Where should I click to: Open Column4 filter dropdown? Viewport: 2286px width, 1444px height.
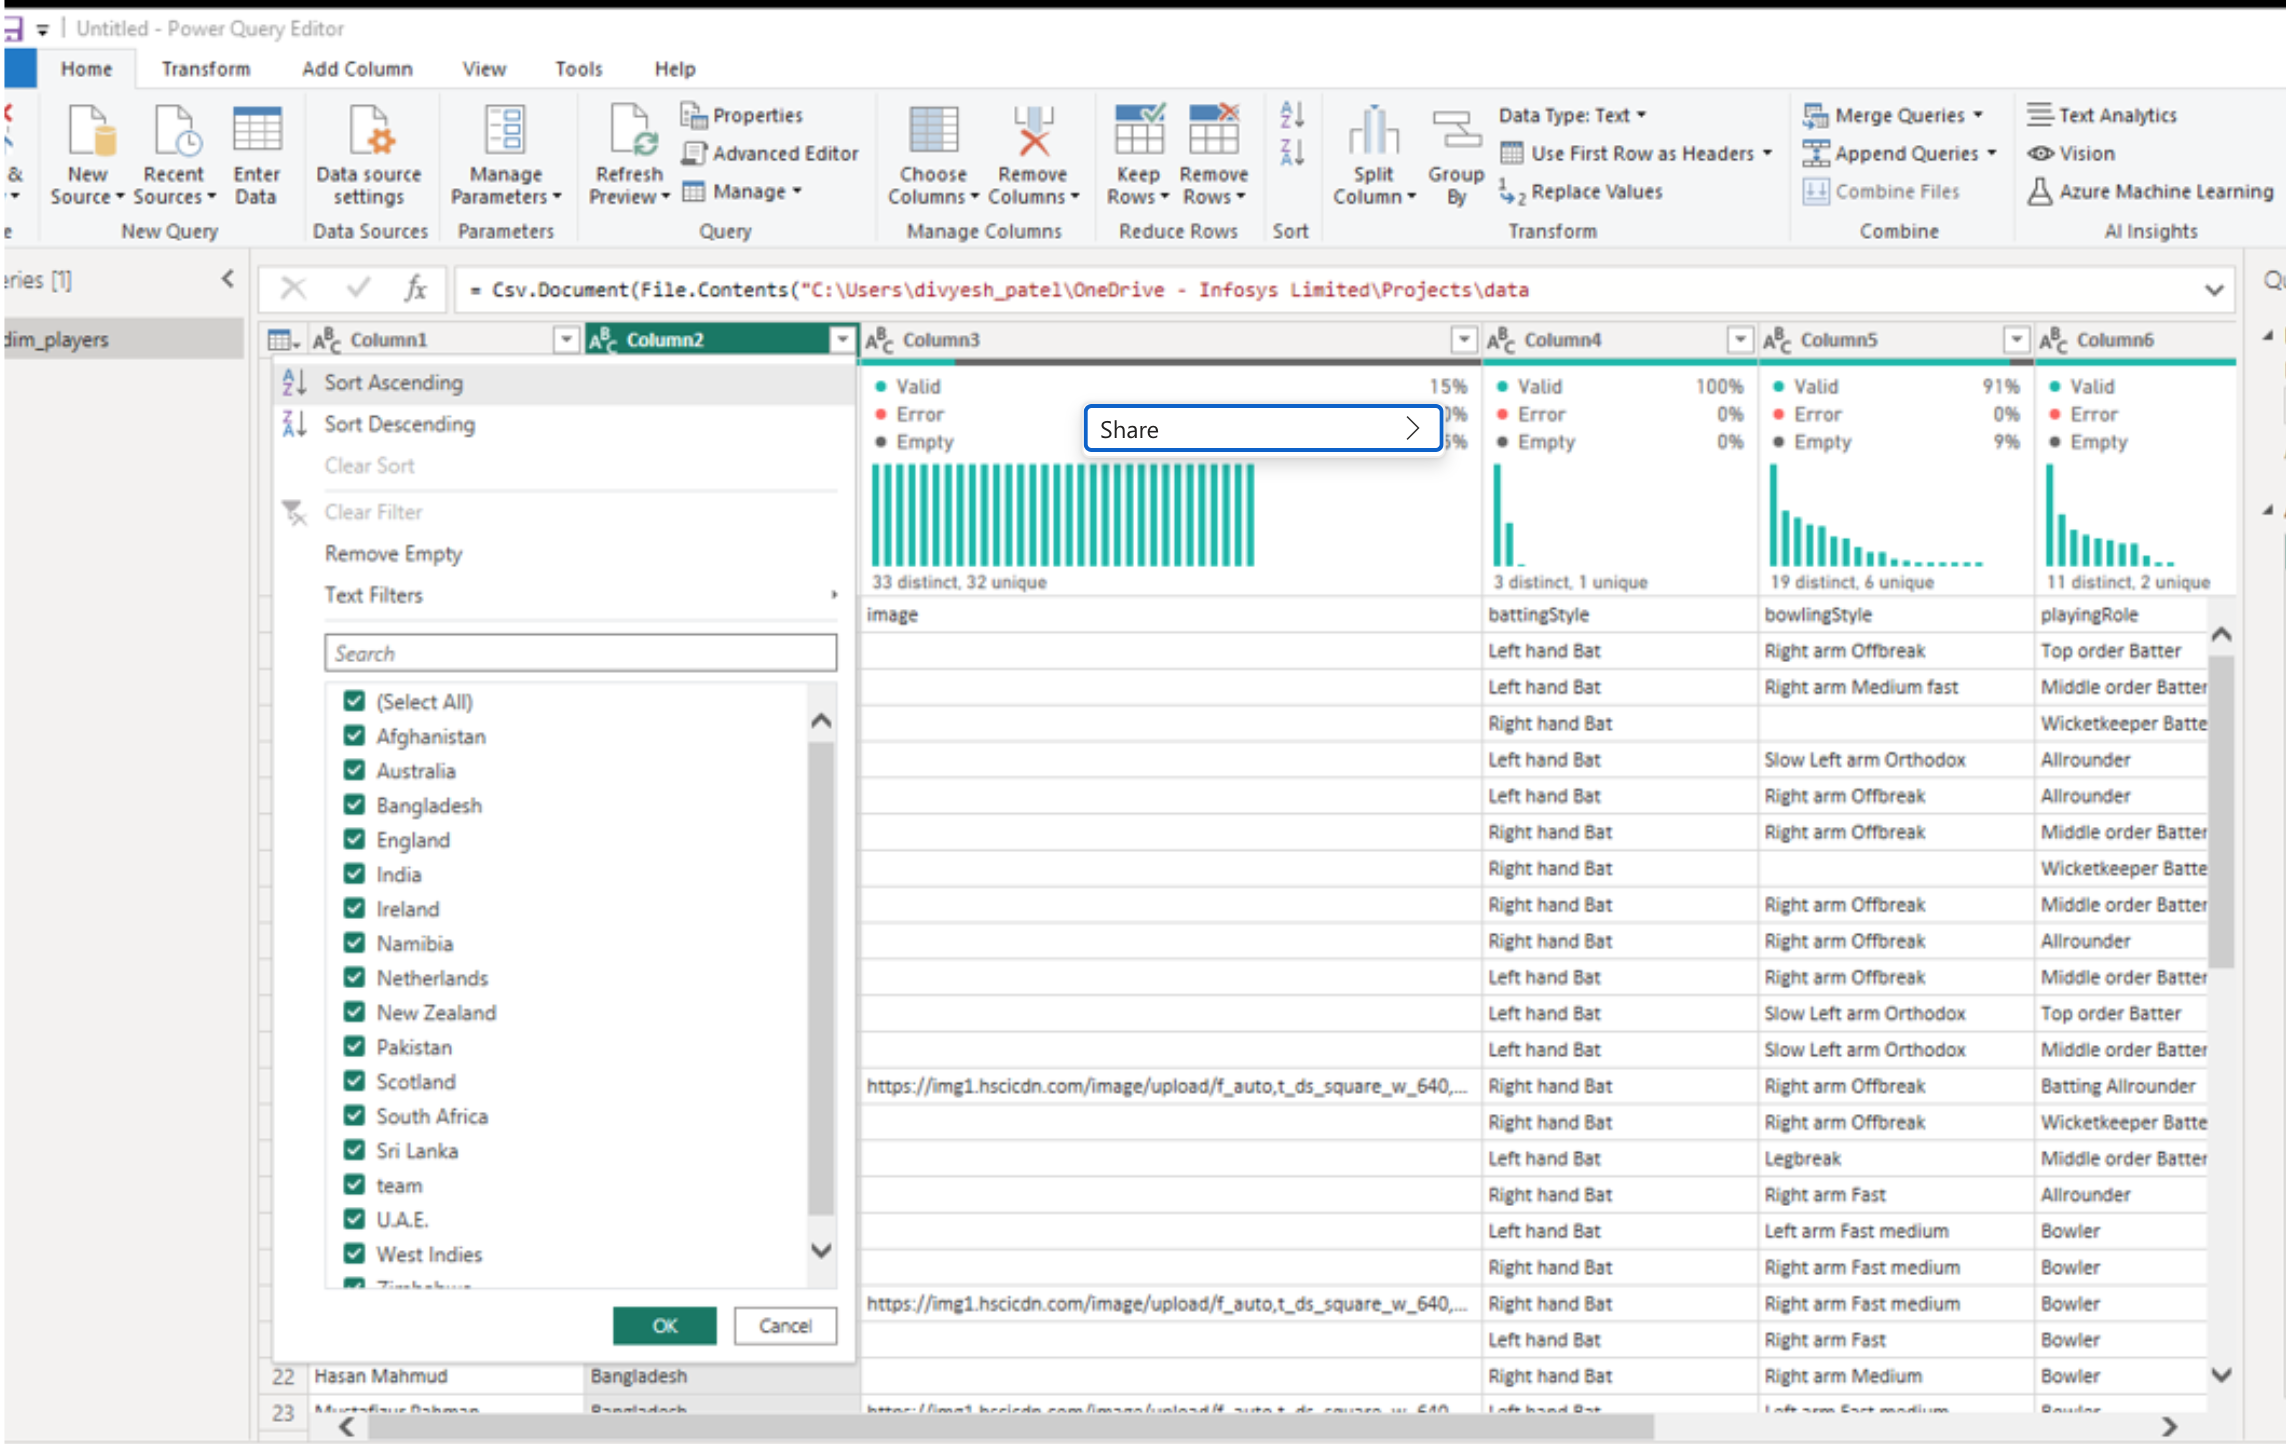[x=1740, y=340]
